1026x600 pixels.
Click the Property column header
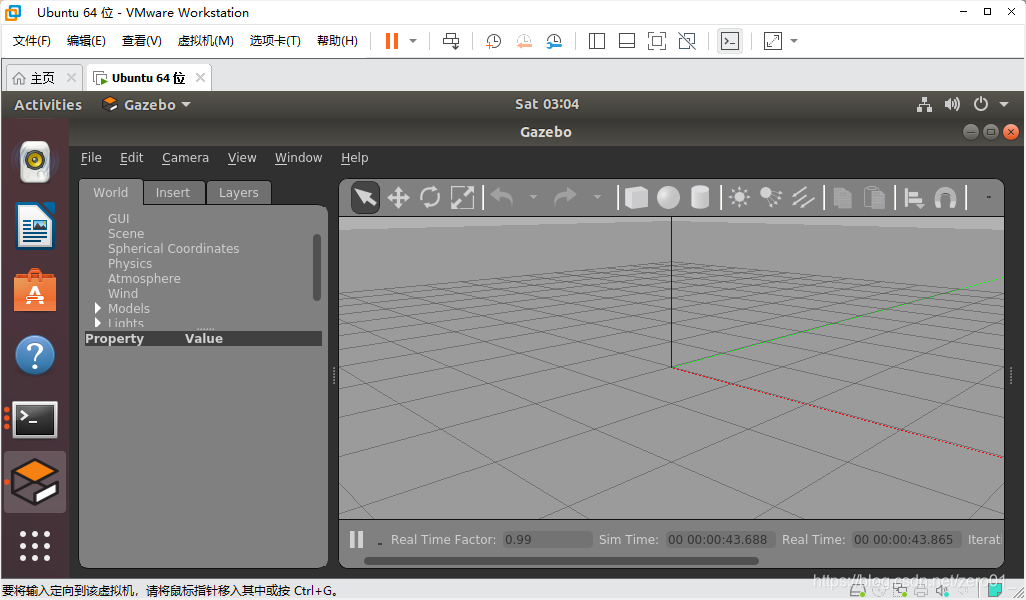click(115, 338)
